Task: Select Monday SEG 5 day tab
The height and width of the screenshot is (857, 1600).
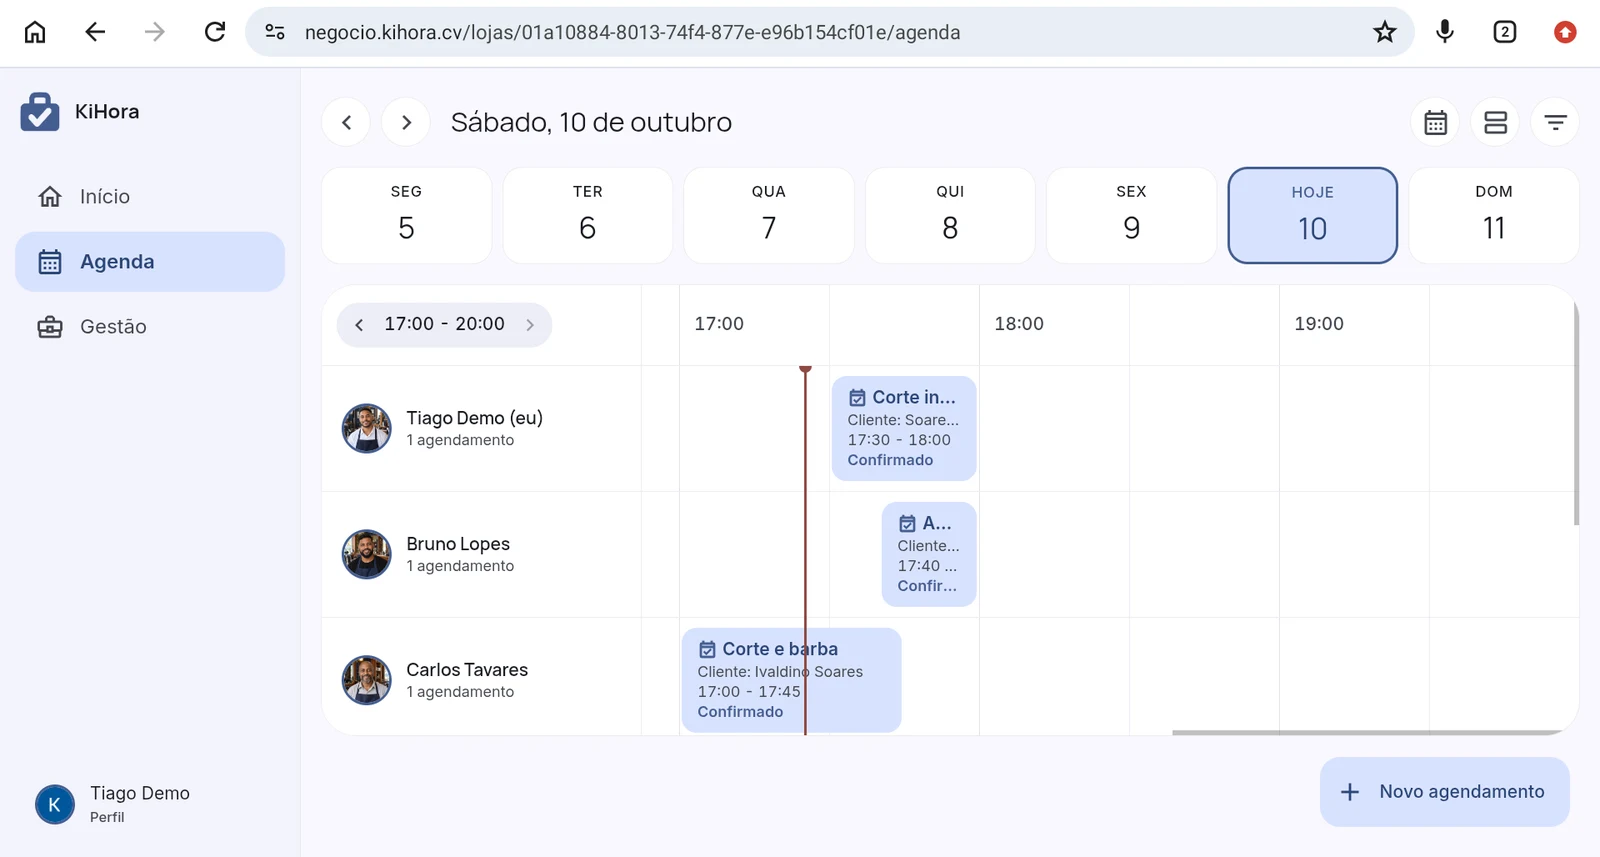Action: pyautogui.click(x=406, y=215)
